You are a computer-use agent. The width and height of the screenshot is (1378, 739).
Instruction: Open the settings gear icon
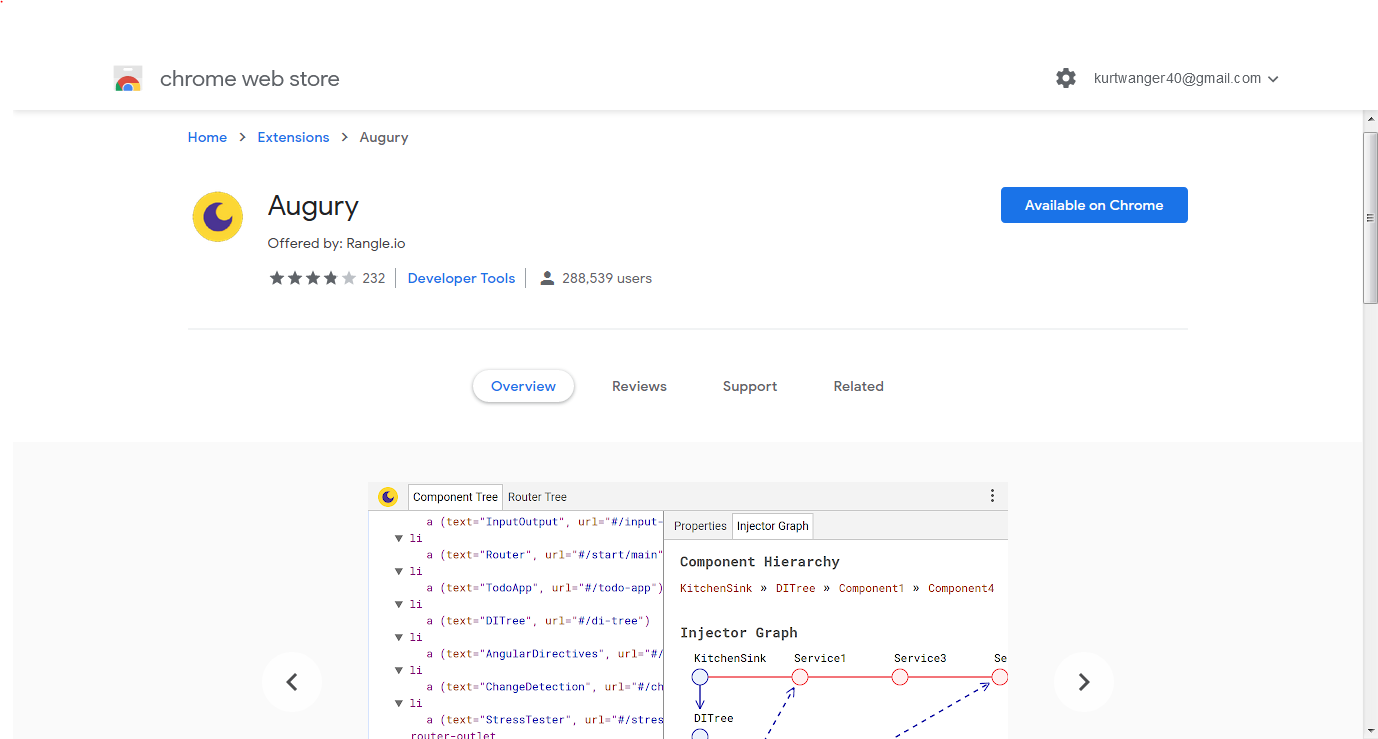1065,78
